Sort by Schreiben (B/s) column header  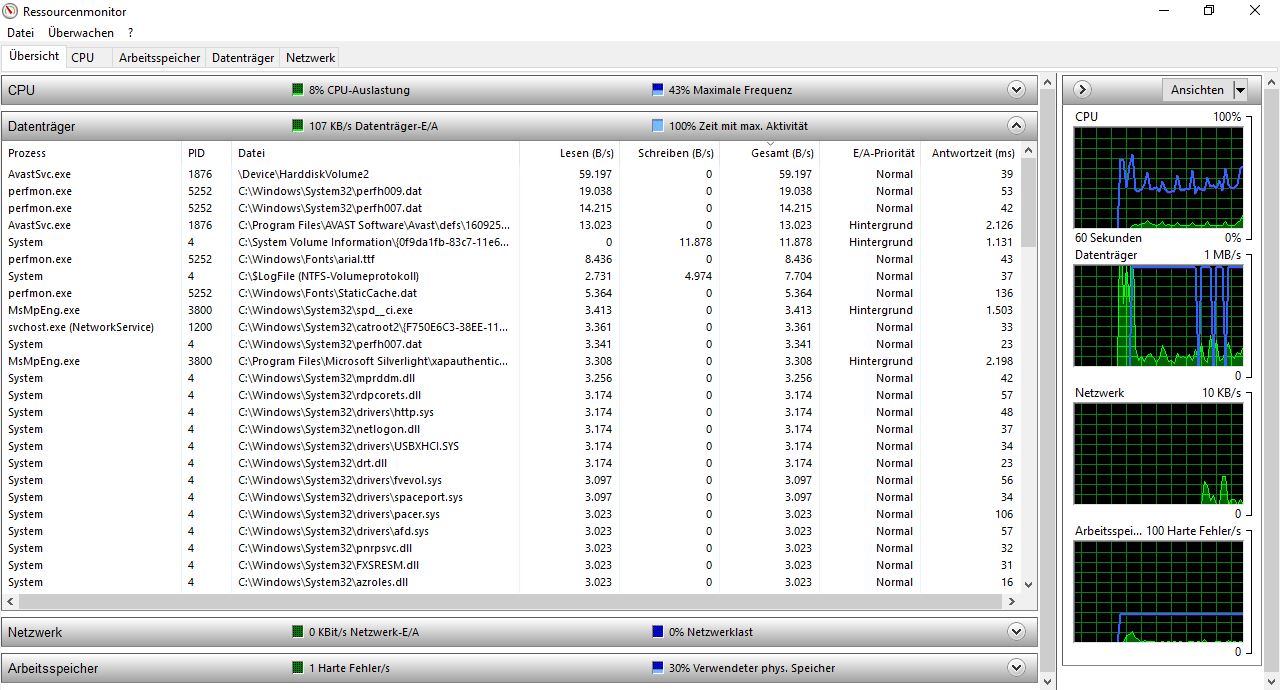[669, 153]
